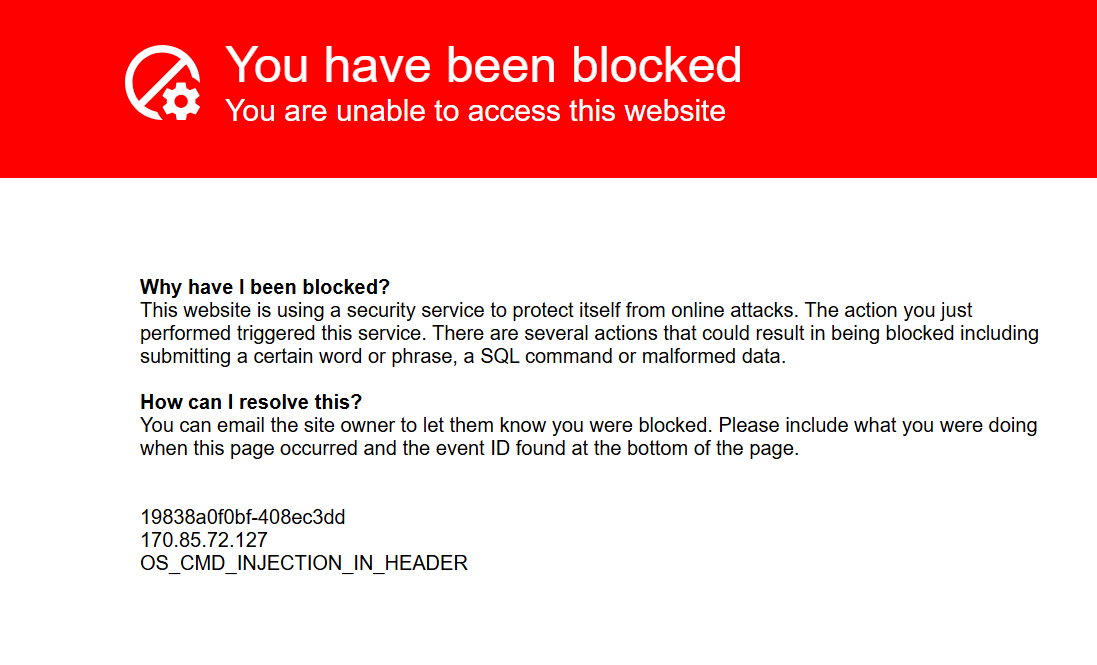Click the OS_CMD_INJECTION_IN_HEADER text
Screen dimensions: 1097x665
304,564
